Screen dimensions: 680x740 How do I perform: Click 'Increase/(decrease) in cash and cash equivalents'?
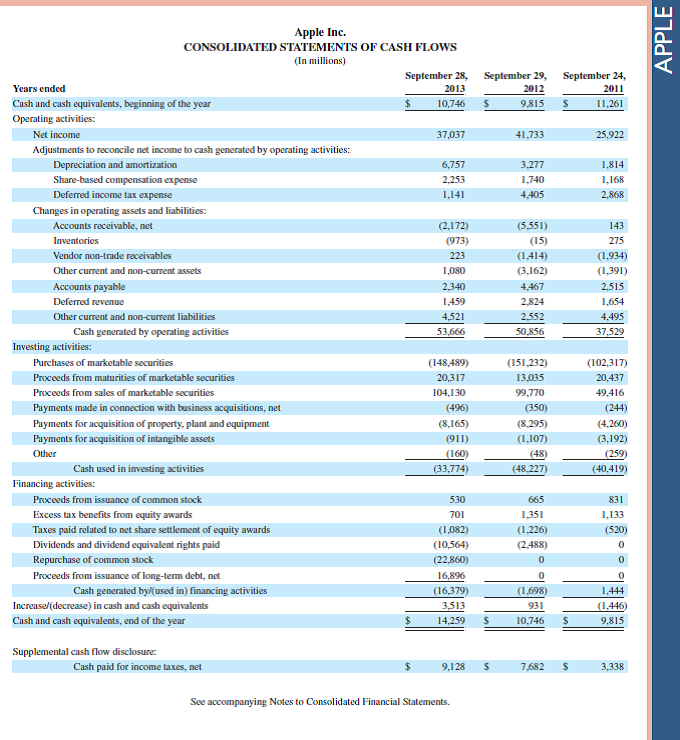tap(110, 605)
